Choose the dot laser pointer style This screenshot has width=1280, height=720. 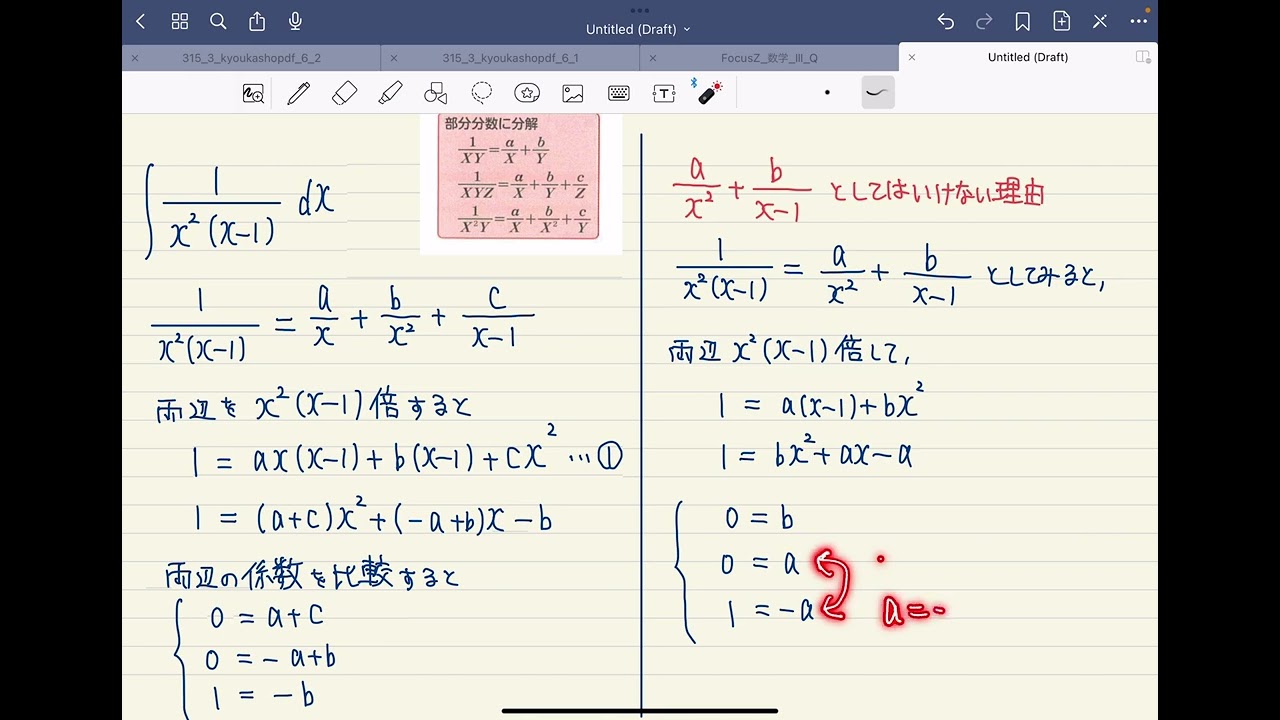pyautogui.click(x=827, y=93)
